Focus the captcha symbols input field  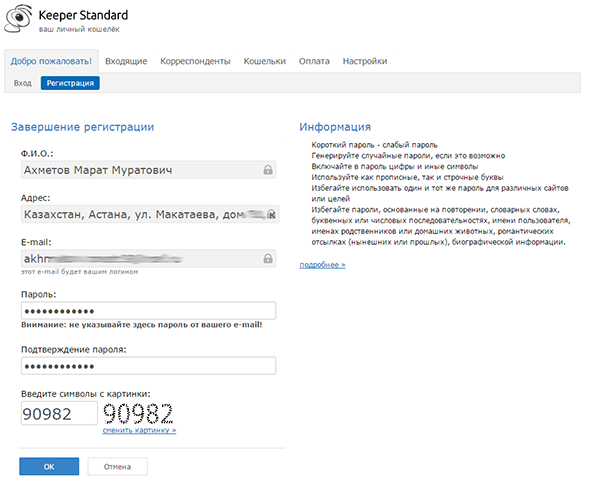point(59,413)
